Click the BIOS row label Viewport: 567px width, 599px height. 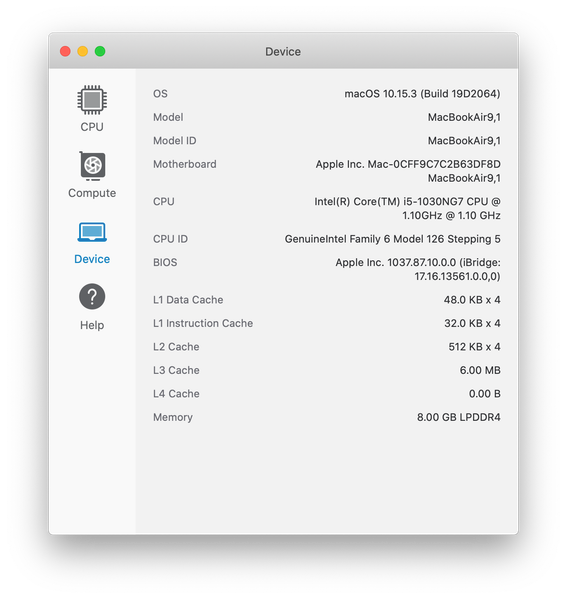coord(165,262)
